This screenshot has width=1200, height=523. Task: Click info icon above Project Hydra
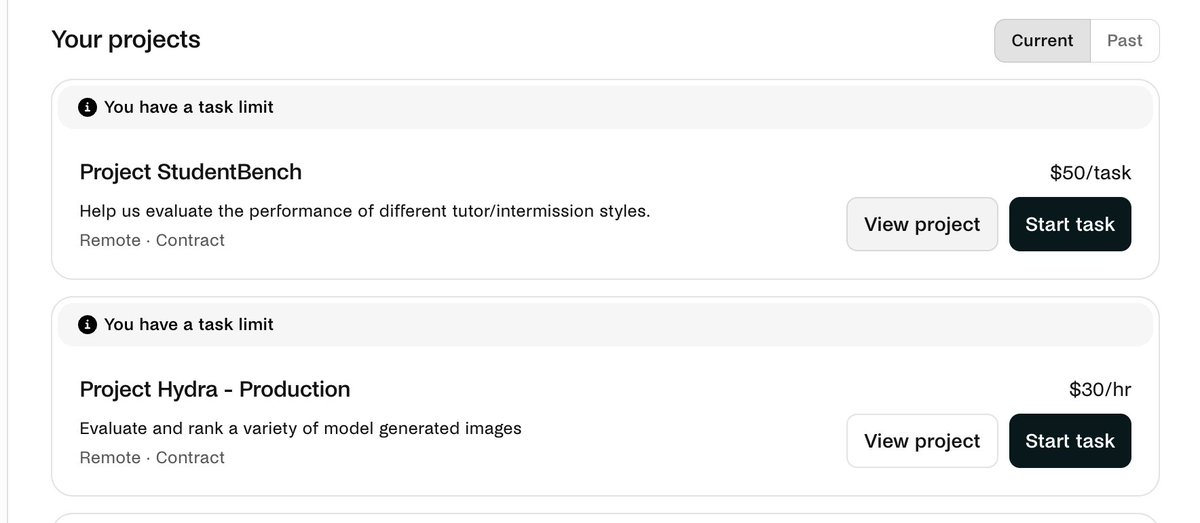point(88,324)
